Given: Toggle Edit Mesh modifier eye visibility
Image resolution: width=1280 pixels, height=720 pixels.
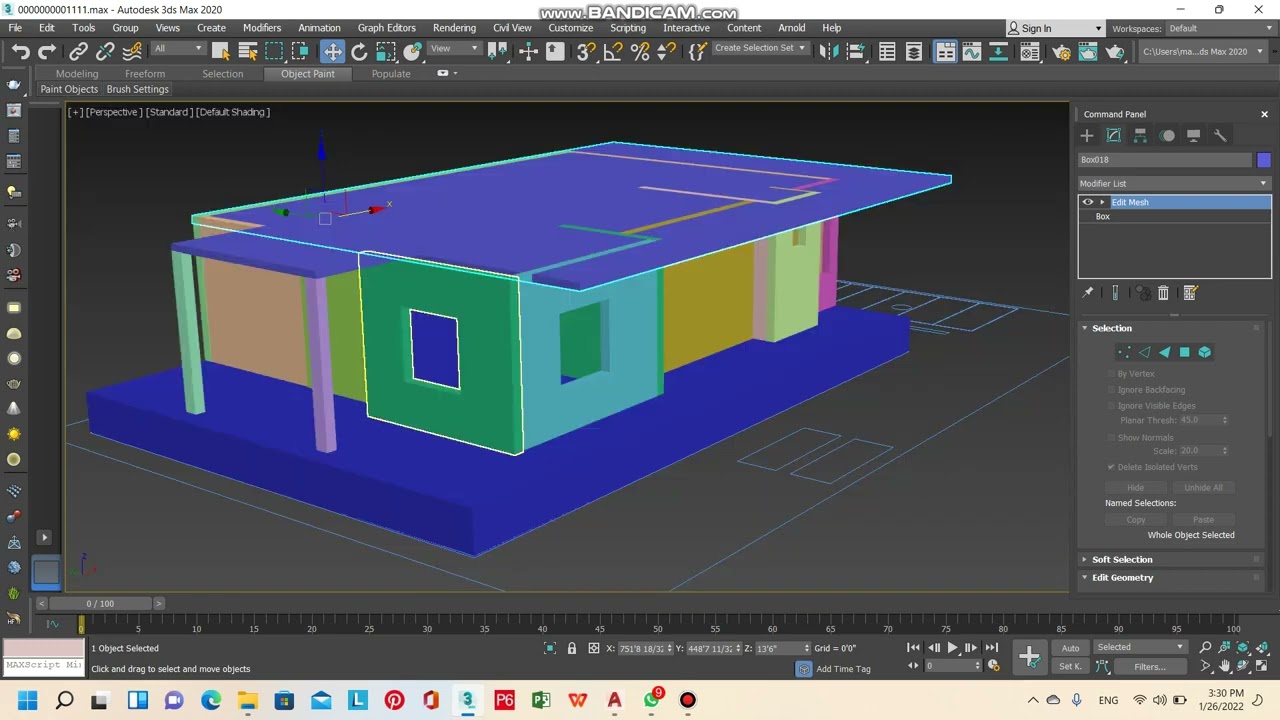Looking at the screenshot, I should click(1088, 202).
